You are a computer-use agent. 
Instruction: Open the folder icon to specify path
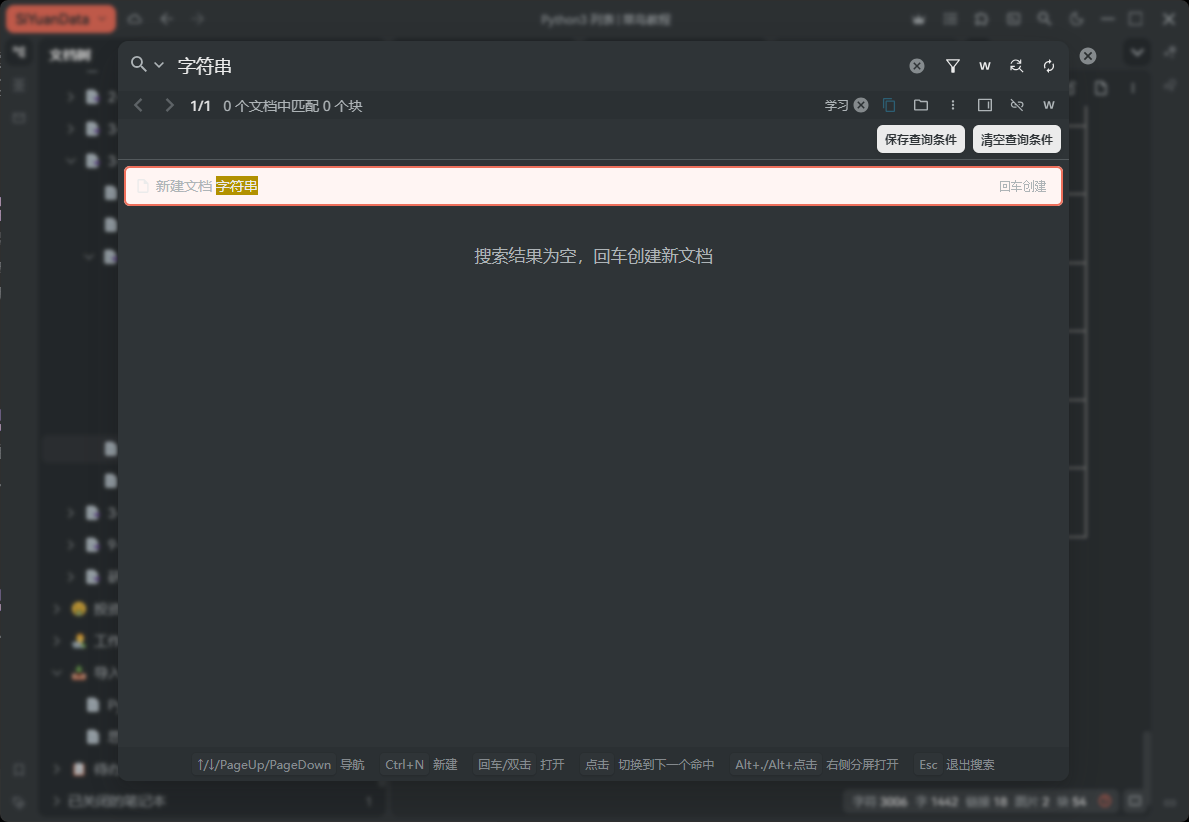[921, 105]
